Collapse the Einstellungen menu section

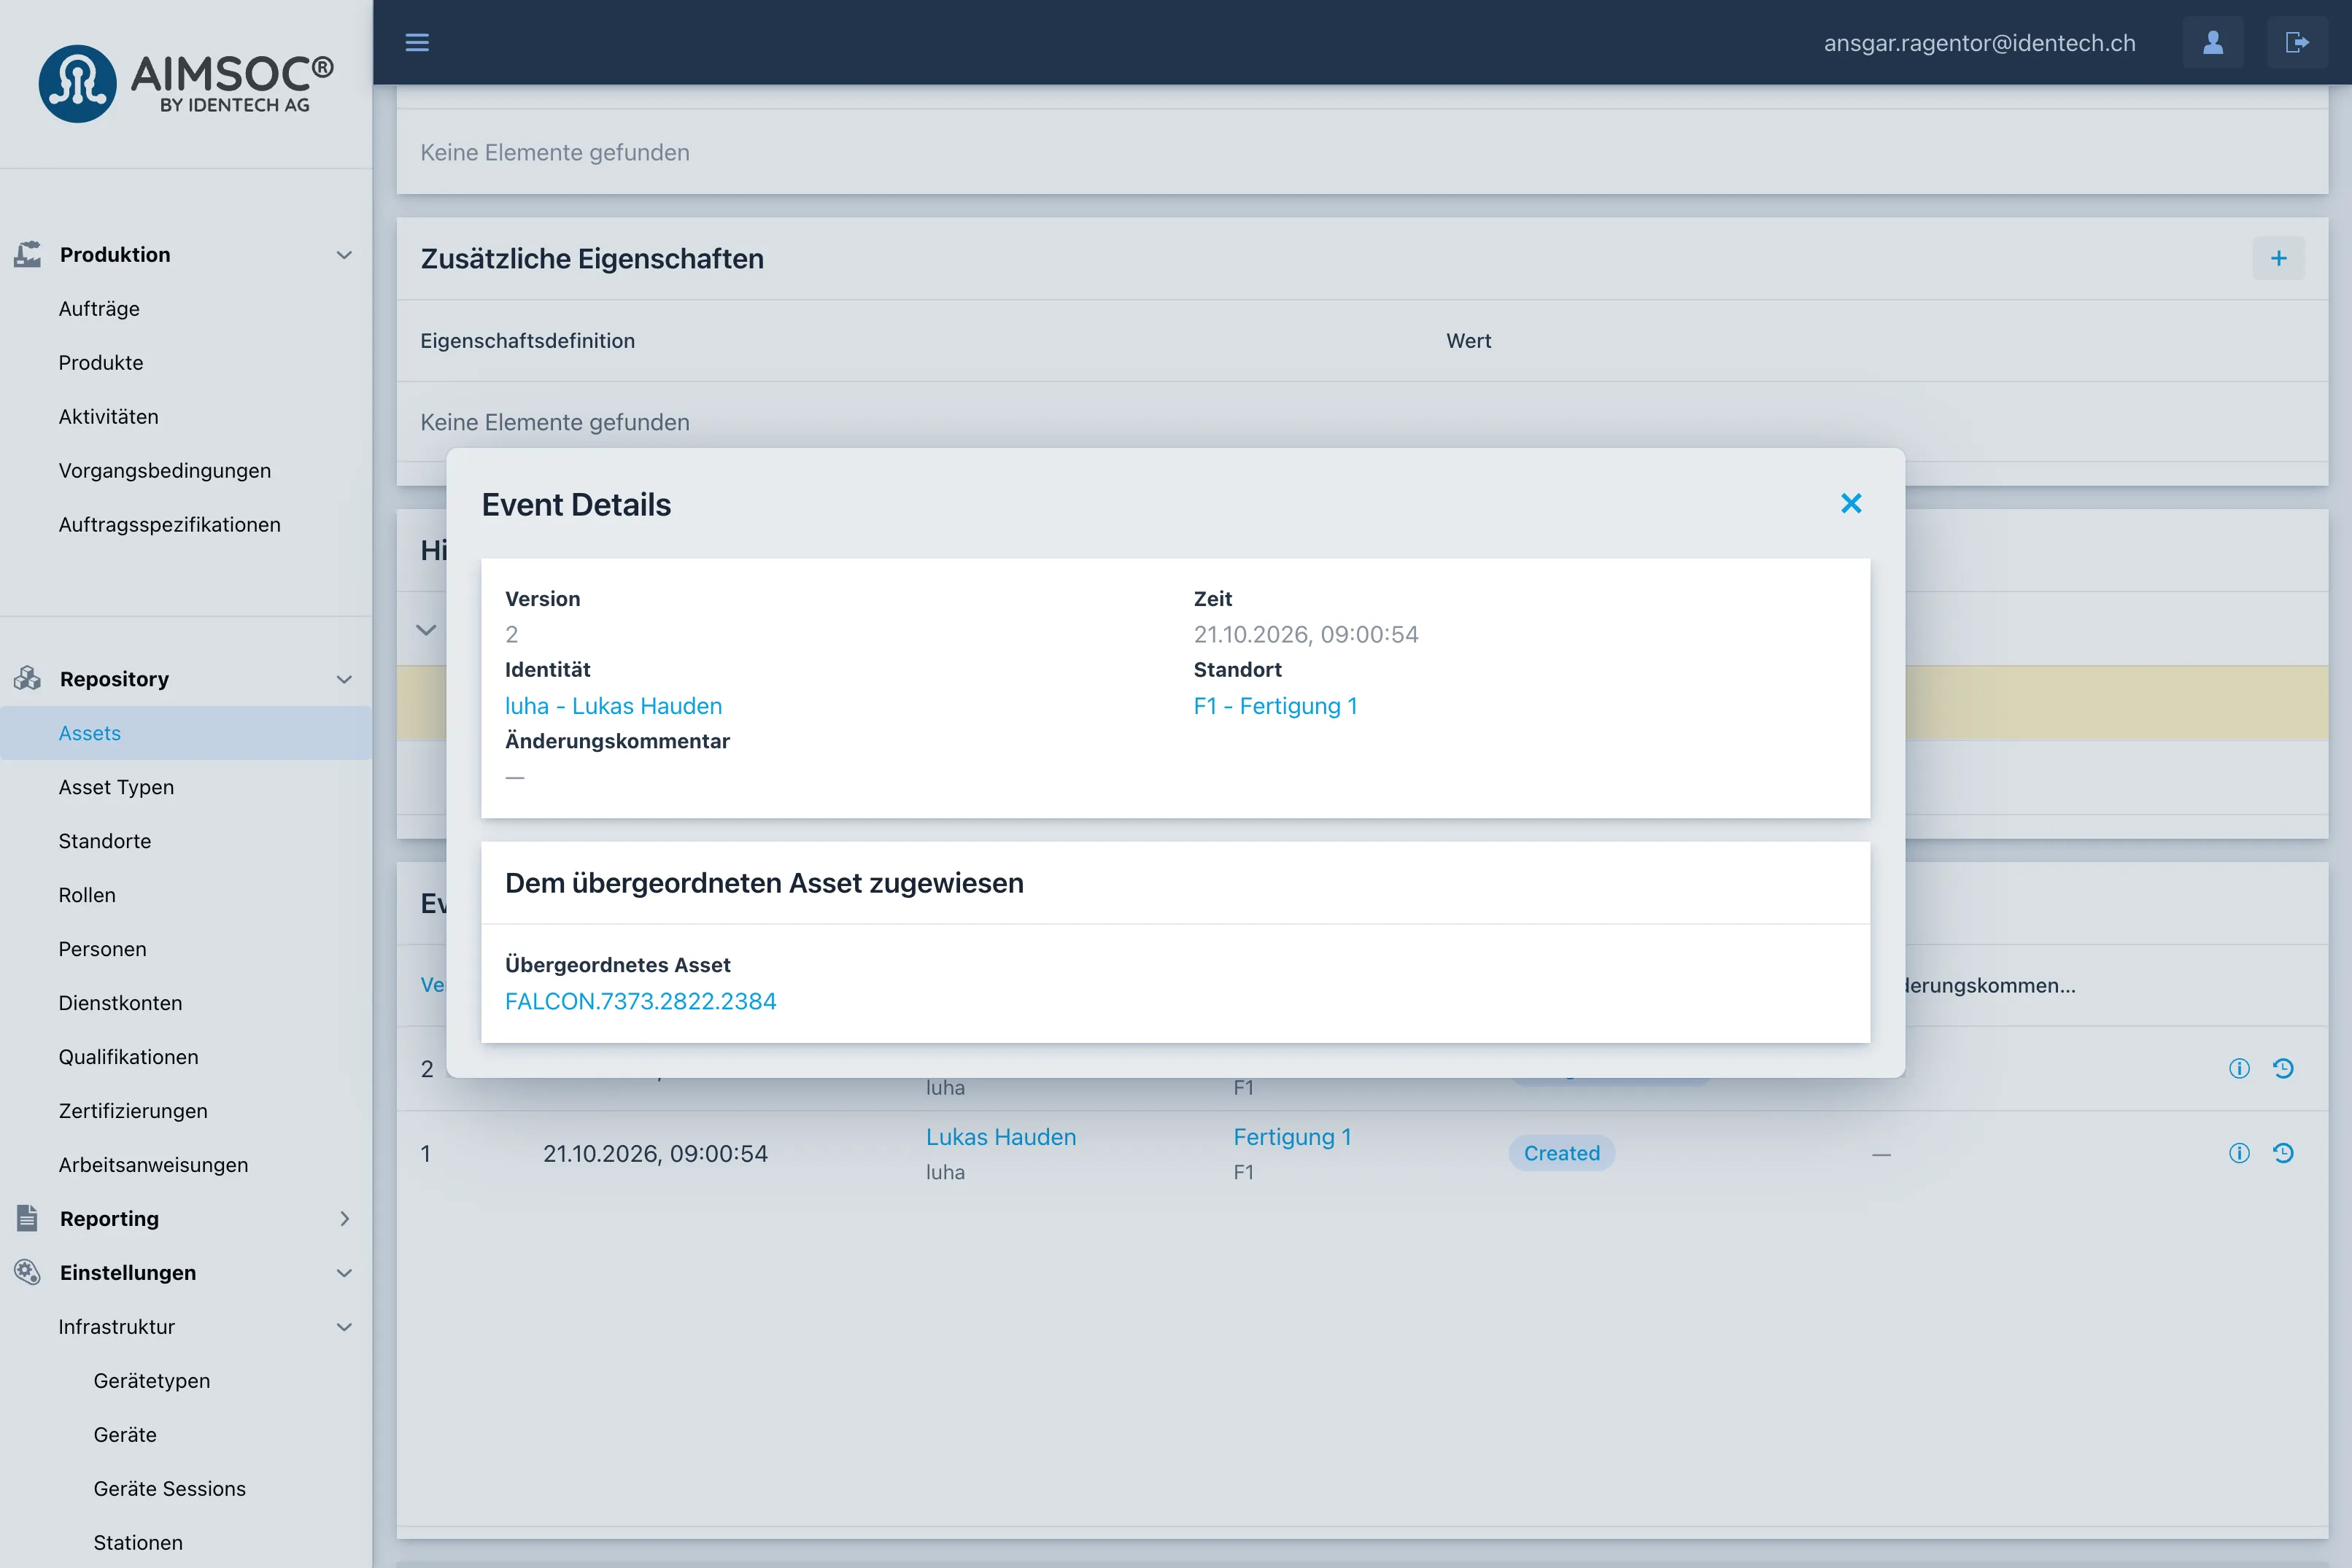click(x=344, y=1272)
